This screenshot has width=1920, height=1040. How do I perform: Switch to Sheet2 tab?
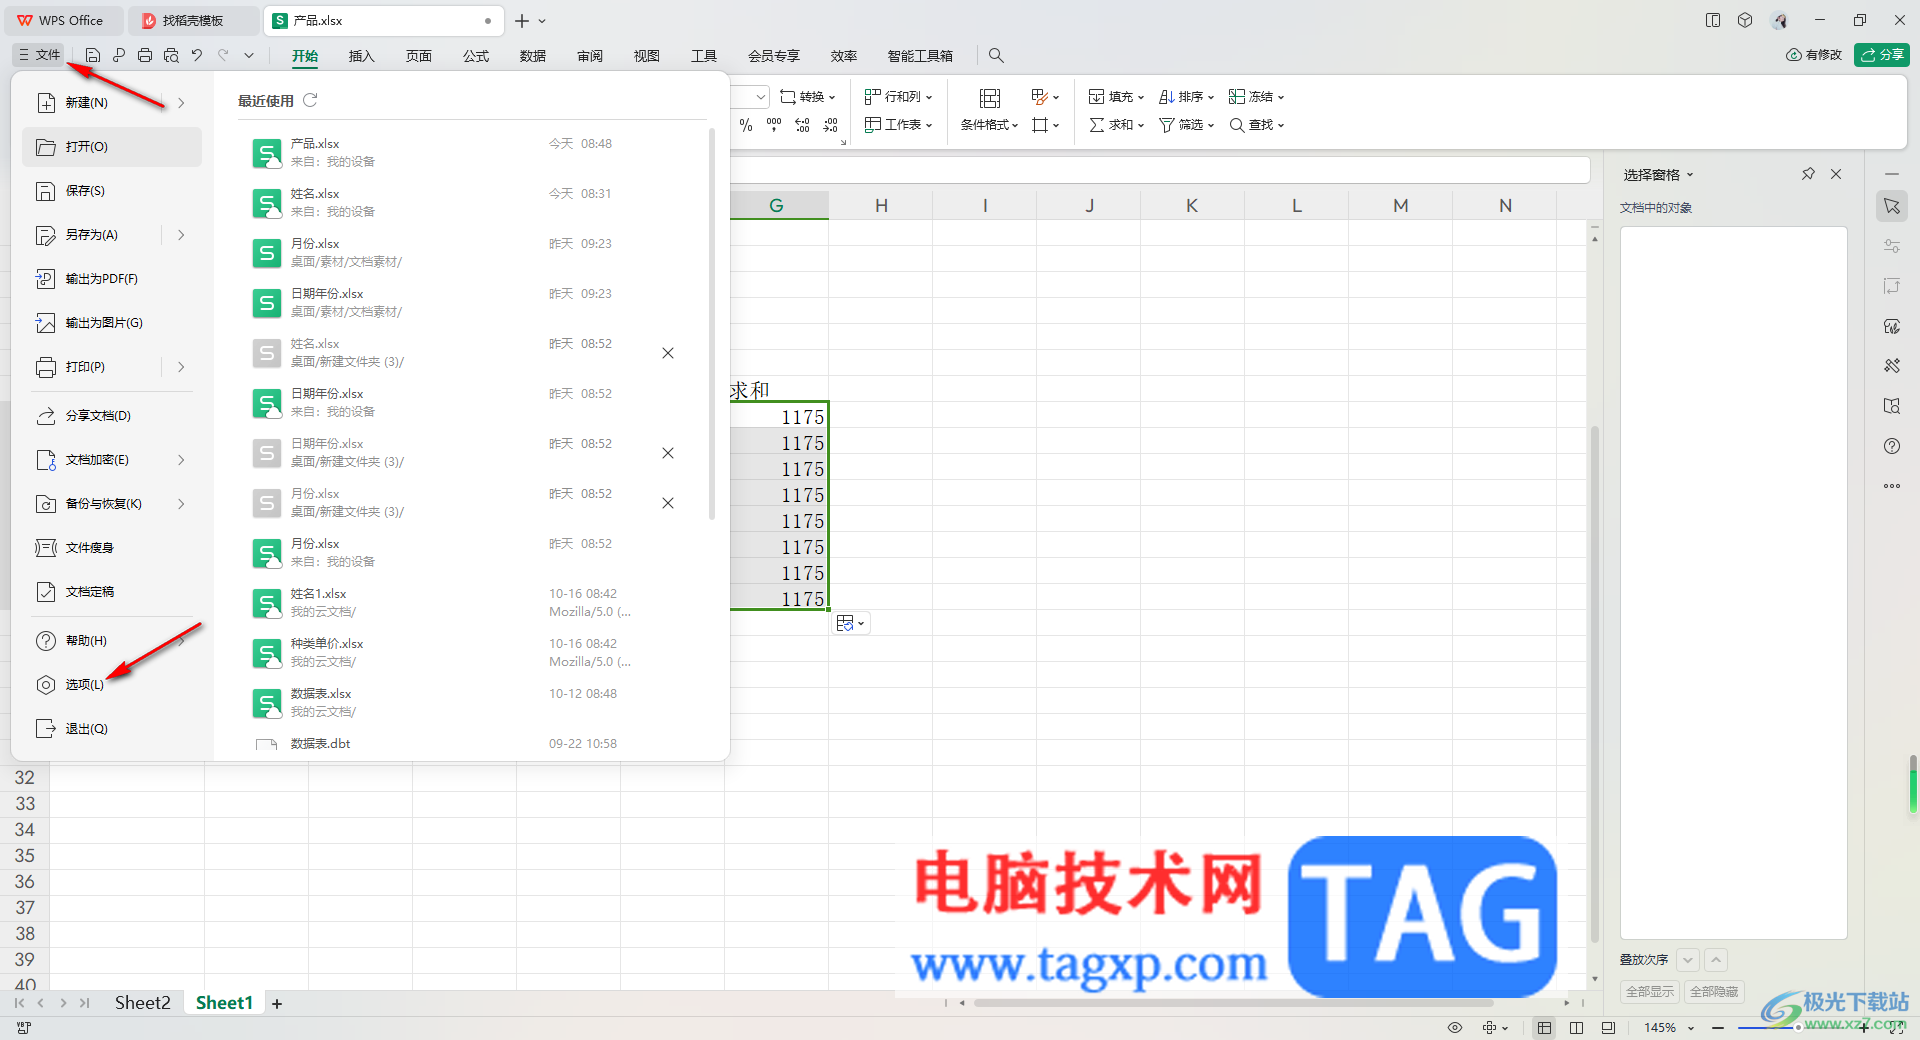(x=143, y=1003)
